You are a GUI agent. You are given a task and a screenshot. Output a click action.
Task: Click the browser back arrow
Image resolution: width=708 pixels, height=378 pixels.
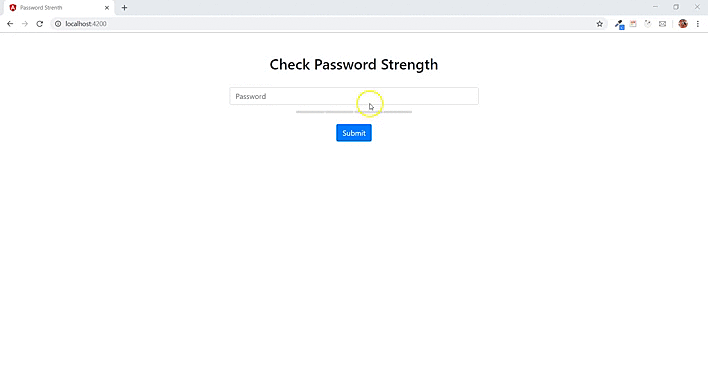[10, 24]
